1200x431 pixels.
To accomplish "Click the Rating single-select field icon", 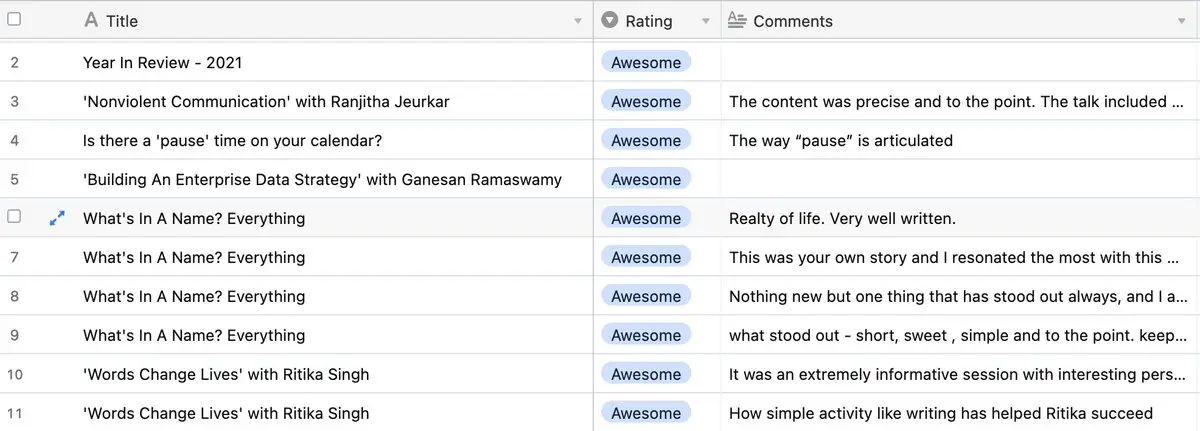I will (x=610, y=20).
